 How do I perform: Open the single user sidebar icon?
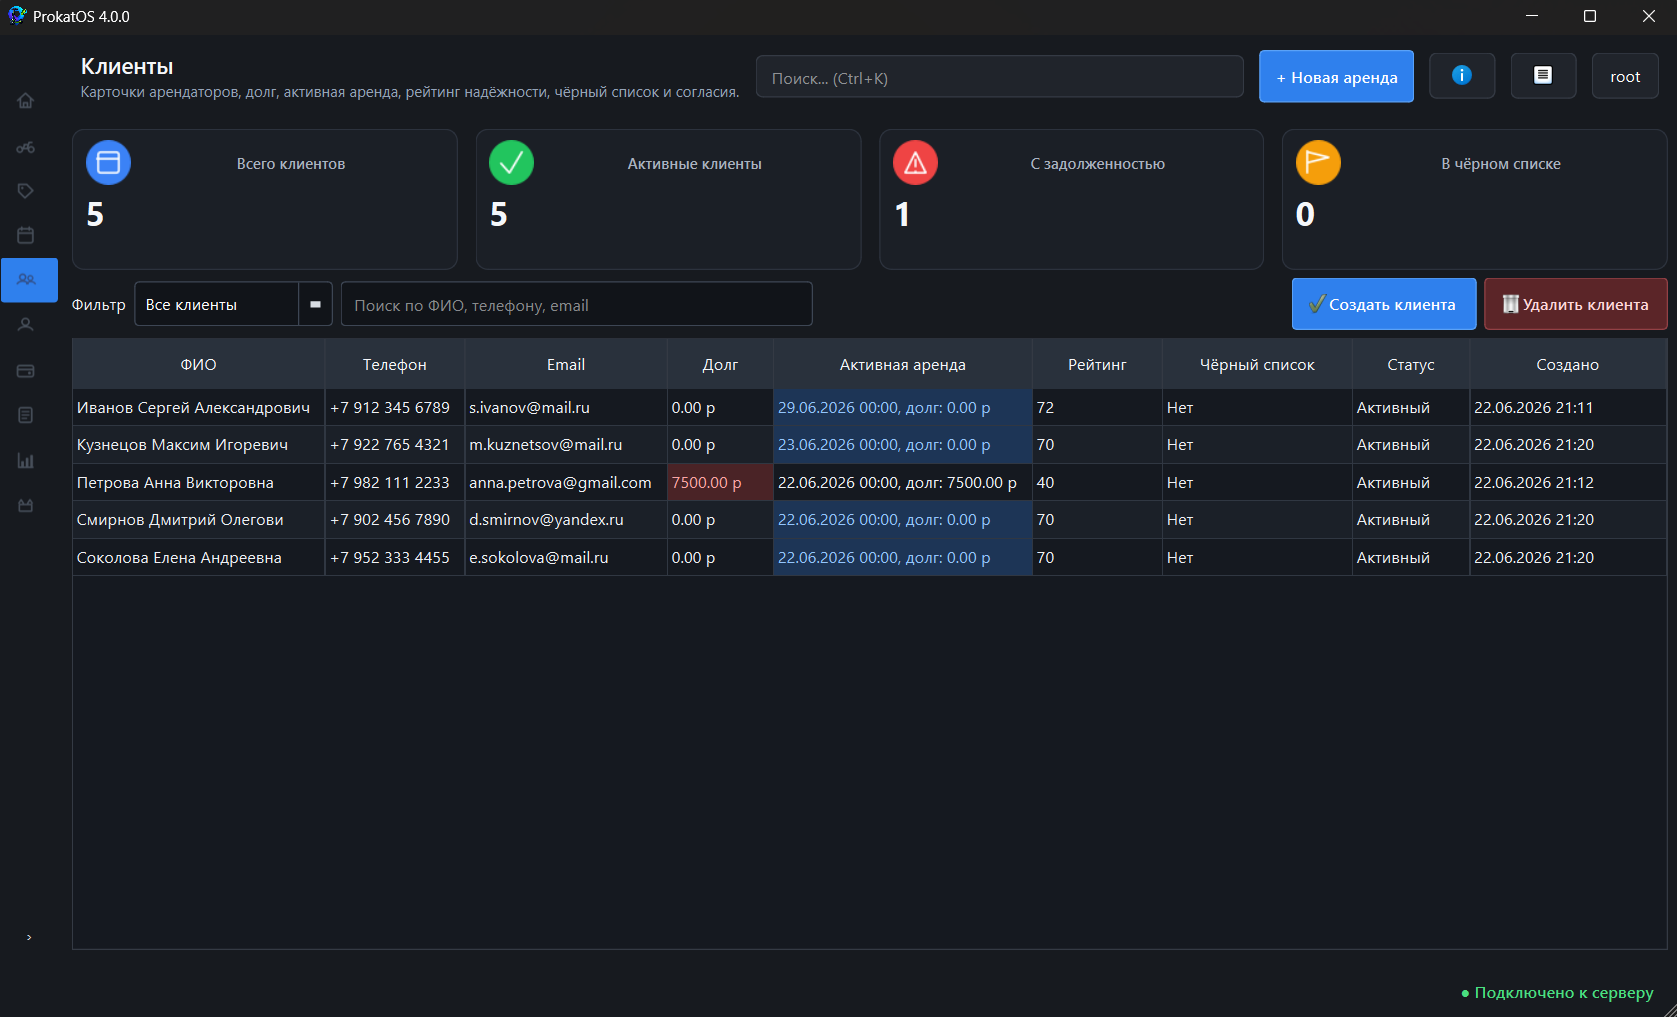[26, 325]
